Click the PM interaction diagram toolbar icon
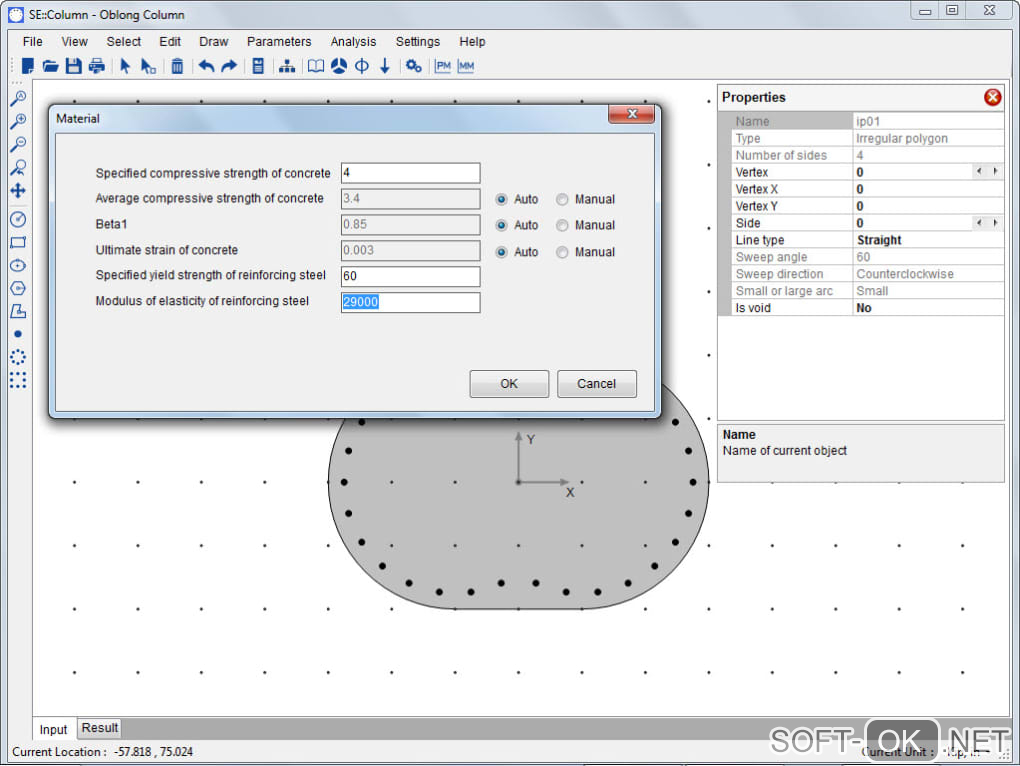 (x=442, y=66)
